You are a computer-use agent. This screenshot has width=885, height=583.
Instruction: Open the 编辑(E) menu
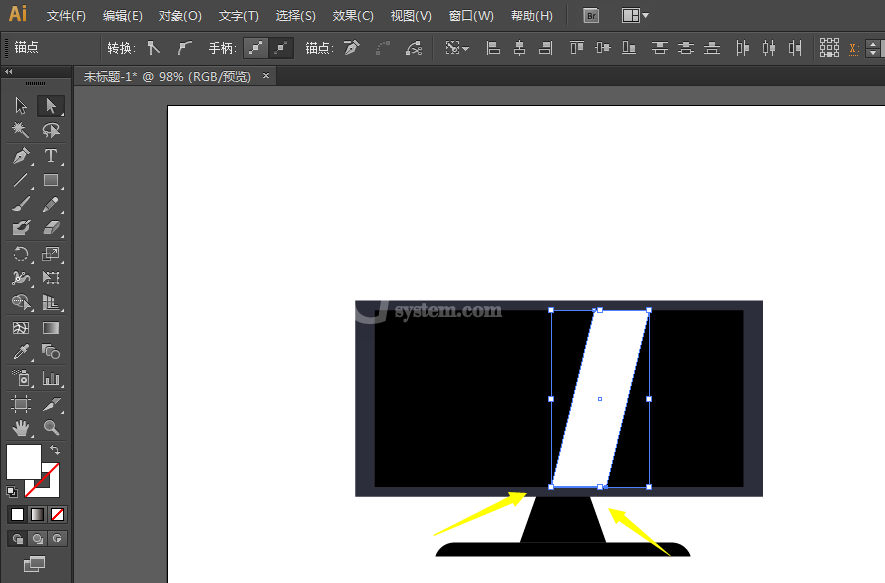point(122,16)
